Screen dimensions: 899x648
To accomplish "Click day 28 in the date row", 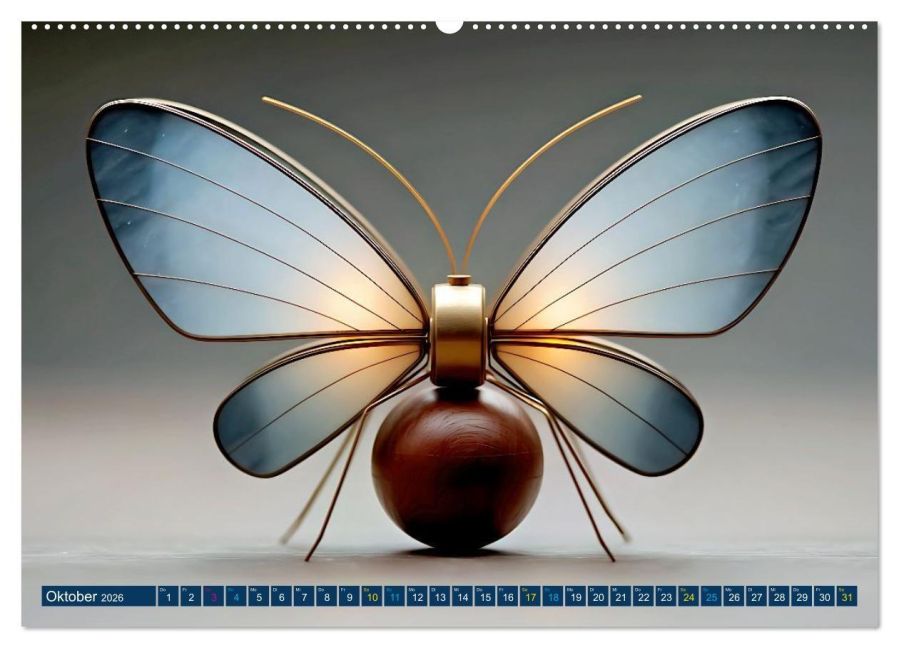I will [779, 596].
